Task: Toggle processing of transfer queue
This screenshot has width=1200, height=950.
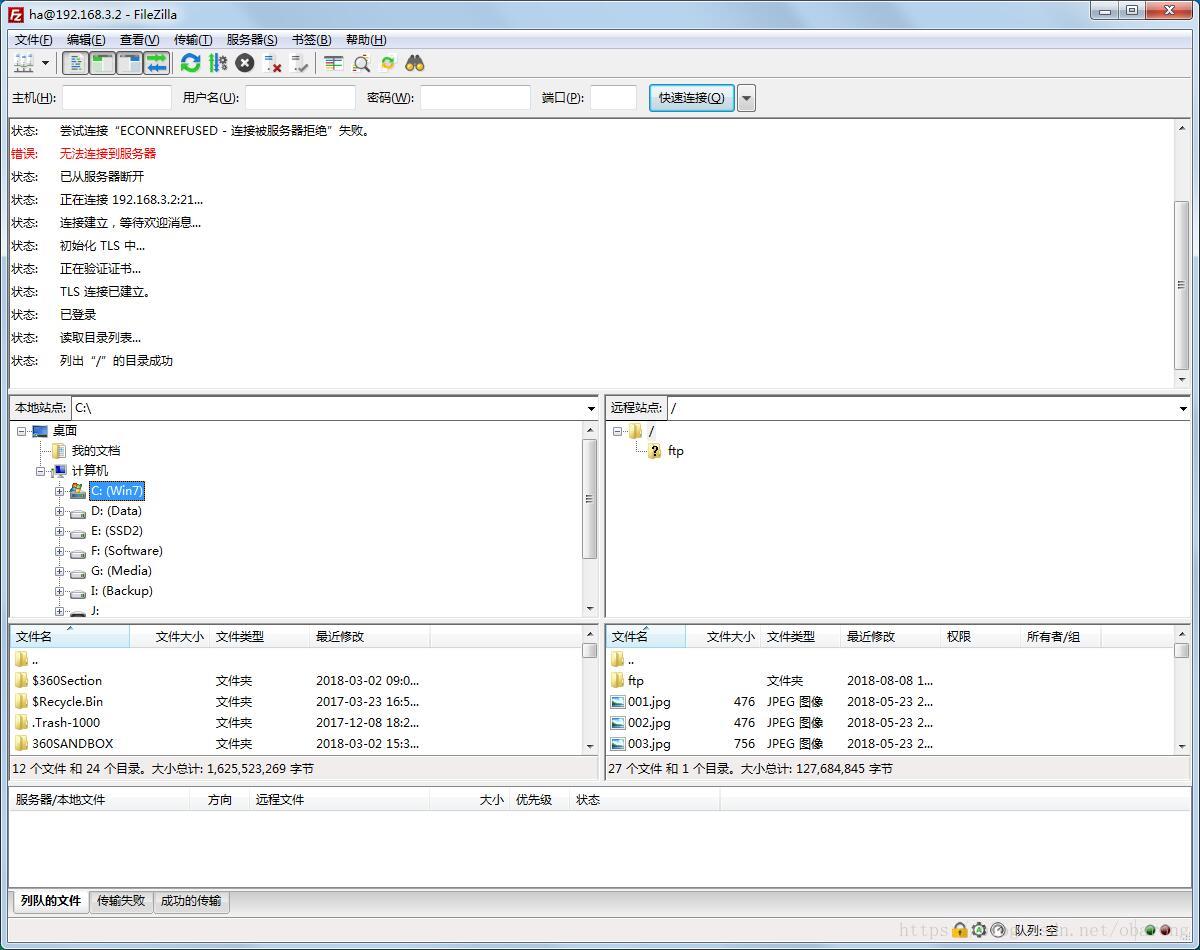Action: click(x=218, y=63)
